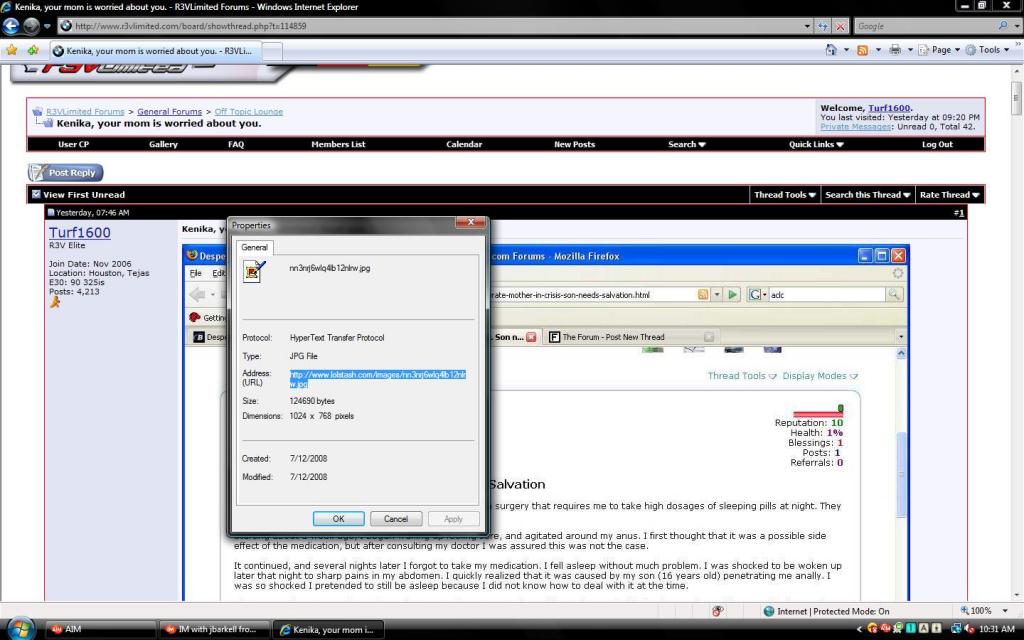This screenshot has width=1024, height=640.
Task: Expand the IE Page menu
Action: coord(939,50)
